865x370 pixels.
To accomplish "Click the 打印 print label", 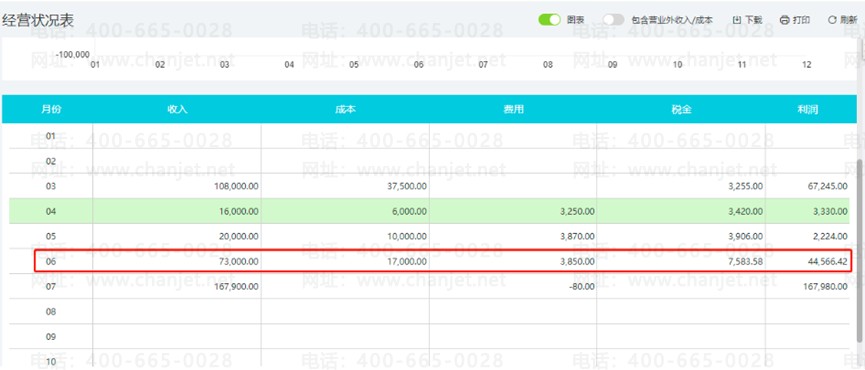I will coord(802,20).
